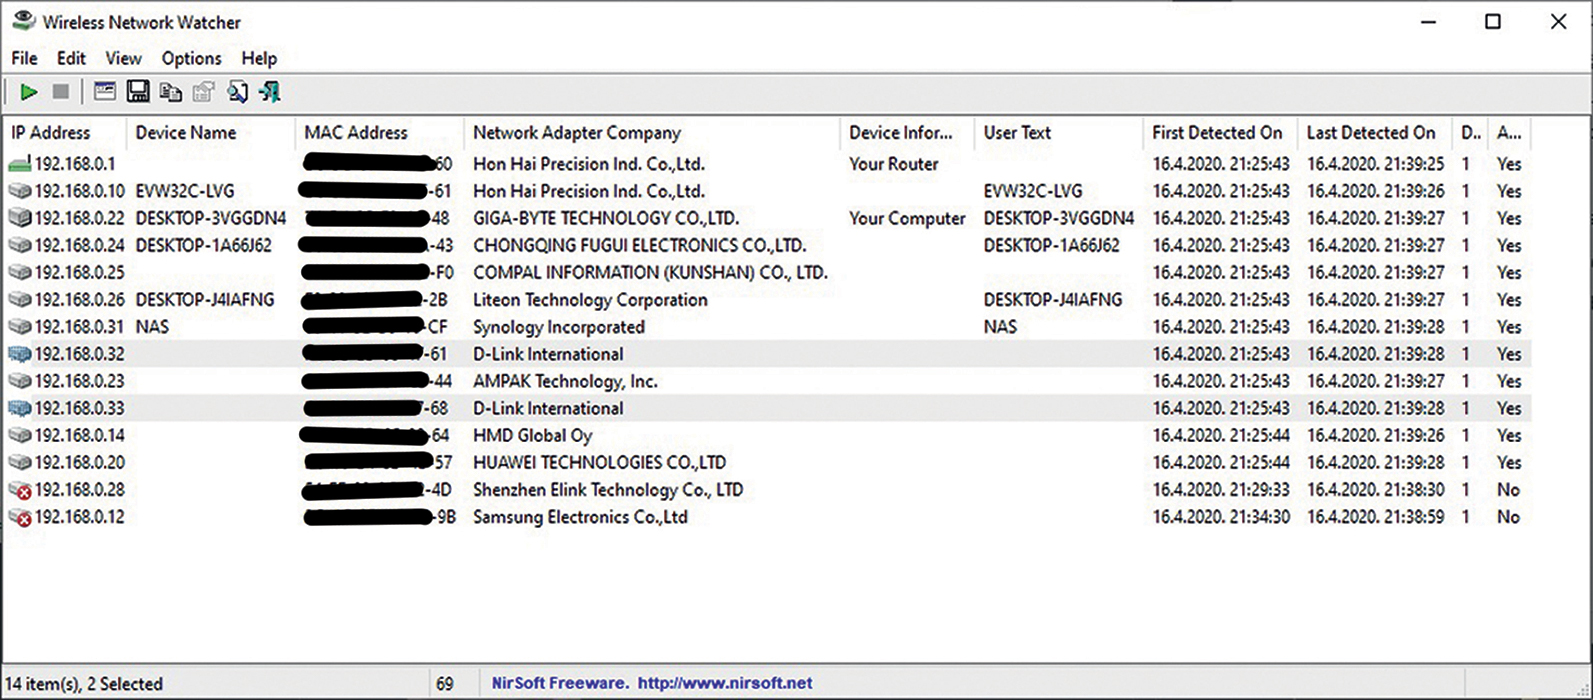1593x700 pixels.
Task: Select the CHONGQING FUGUI ELECTRONICS cell
Action: coord(639,245)
